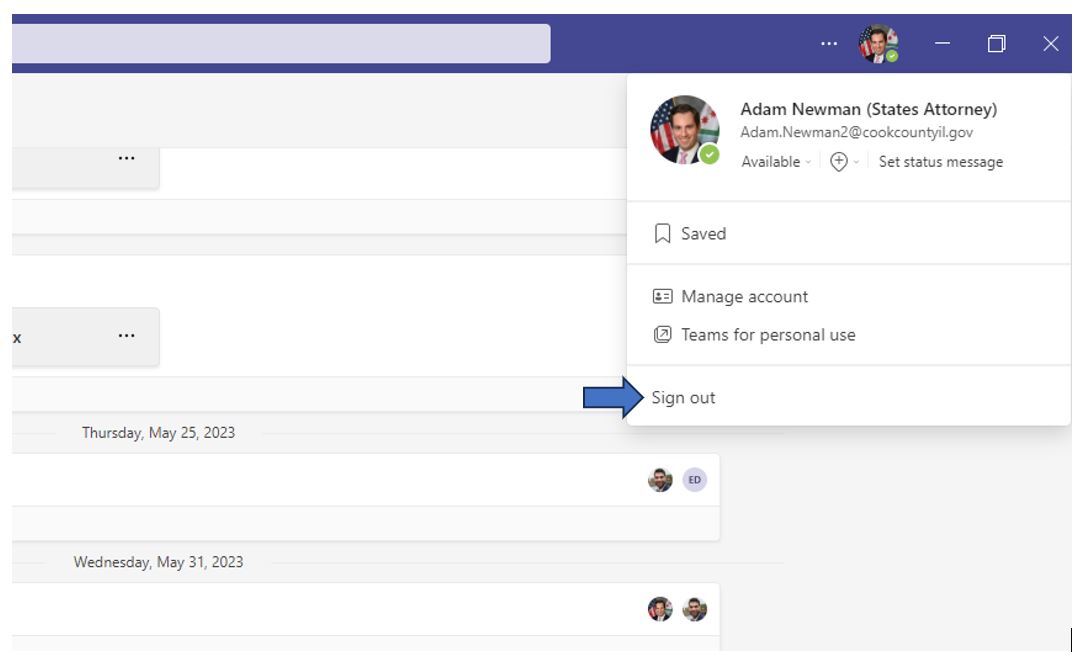1075x663 pixels.
Task: Click Set status message
Action: coord(940,162)
